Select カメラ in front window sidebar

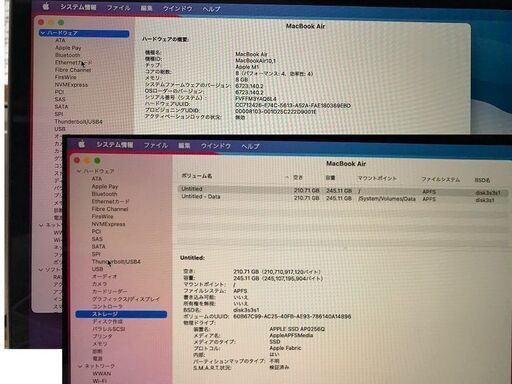pos(100,284)
